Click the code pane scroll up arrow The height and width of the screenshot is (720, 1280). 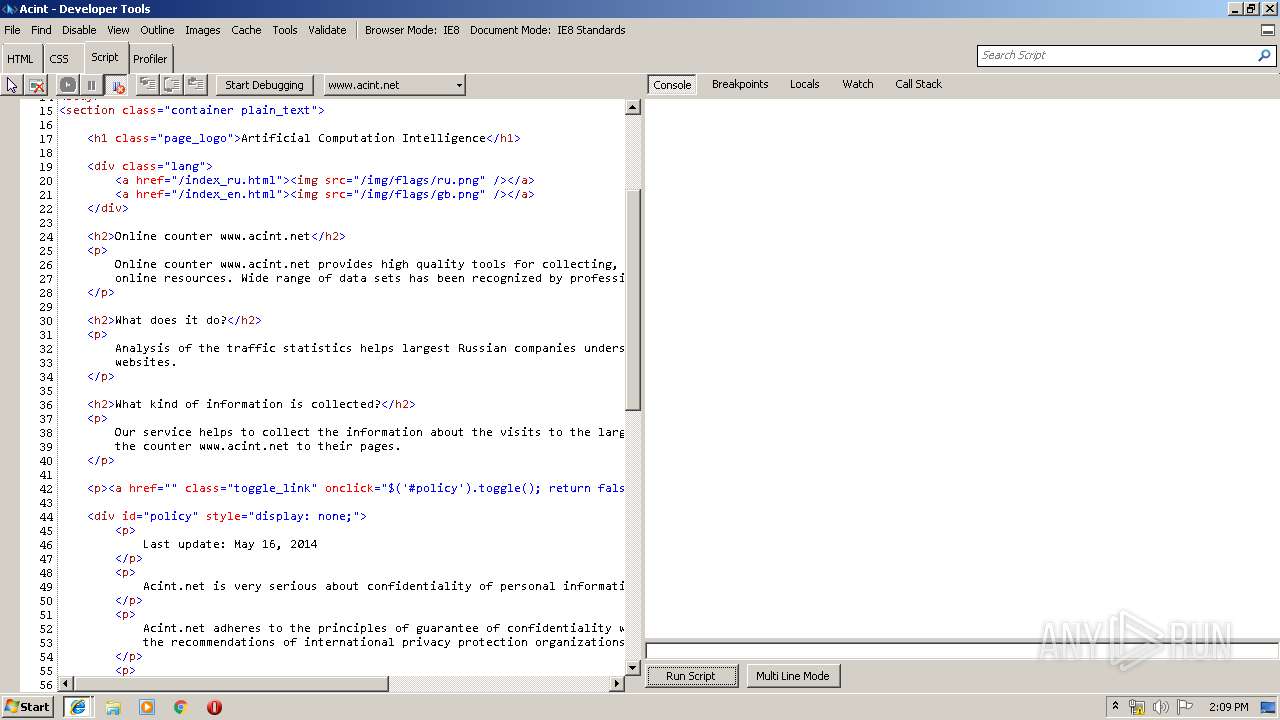(x=633, y=107)
